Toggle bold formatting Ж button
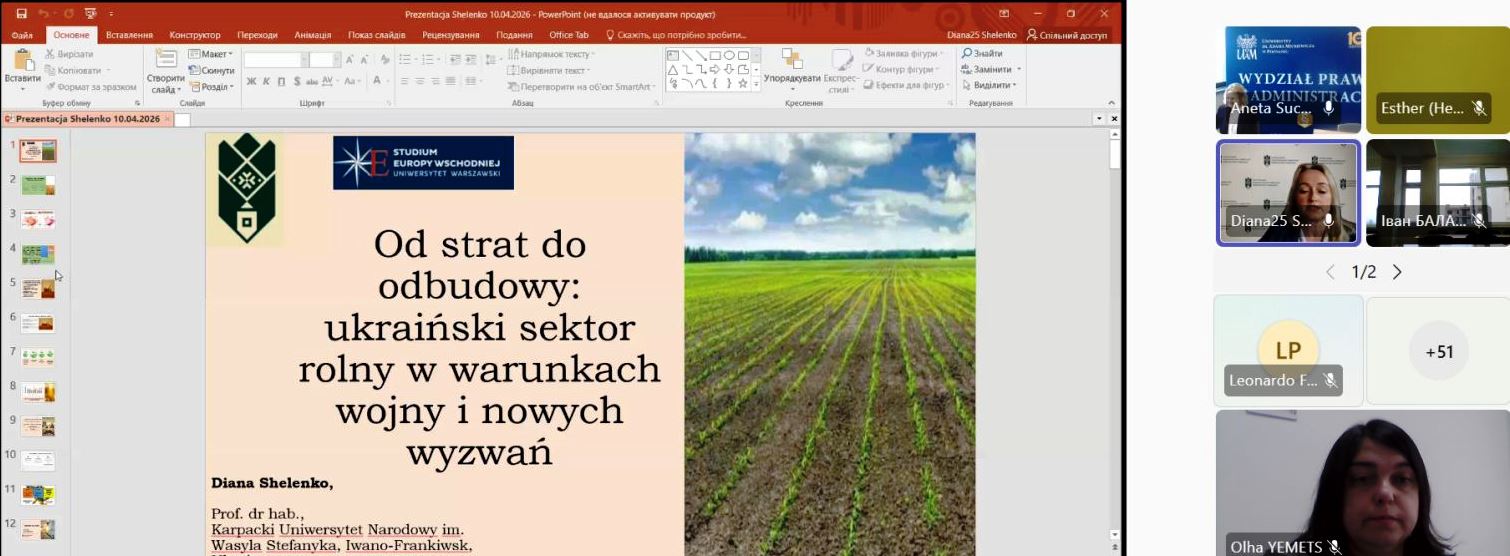Viewport: 1510px width, 556px height. pos(251,81)
